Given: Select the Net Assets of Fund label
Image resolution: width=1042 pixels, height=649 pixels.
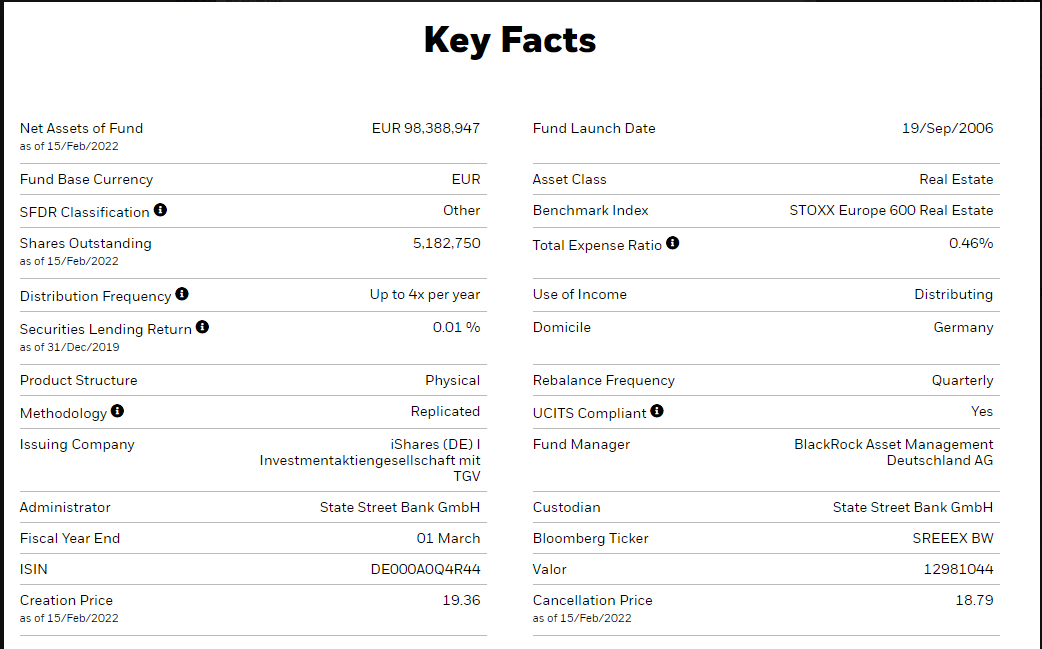Looking at the screenshot, I should coord(81,128).
